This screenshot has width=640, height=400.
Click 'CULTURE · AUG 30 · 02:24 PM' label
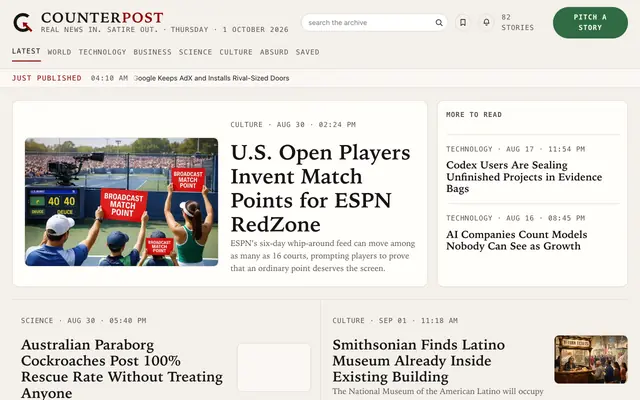point(293,124)
